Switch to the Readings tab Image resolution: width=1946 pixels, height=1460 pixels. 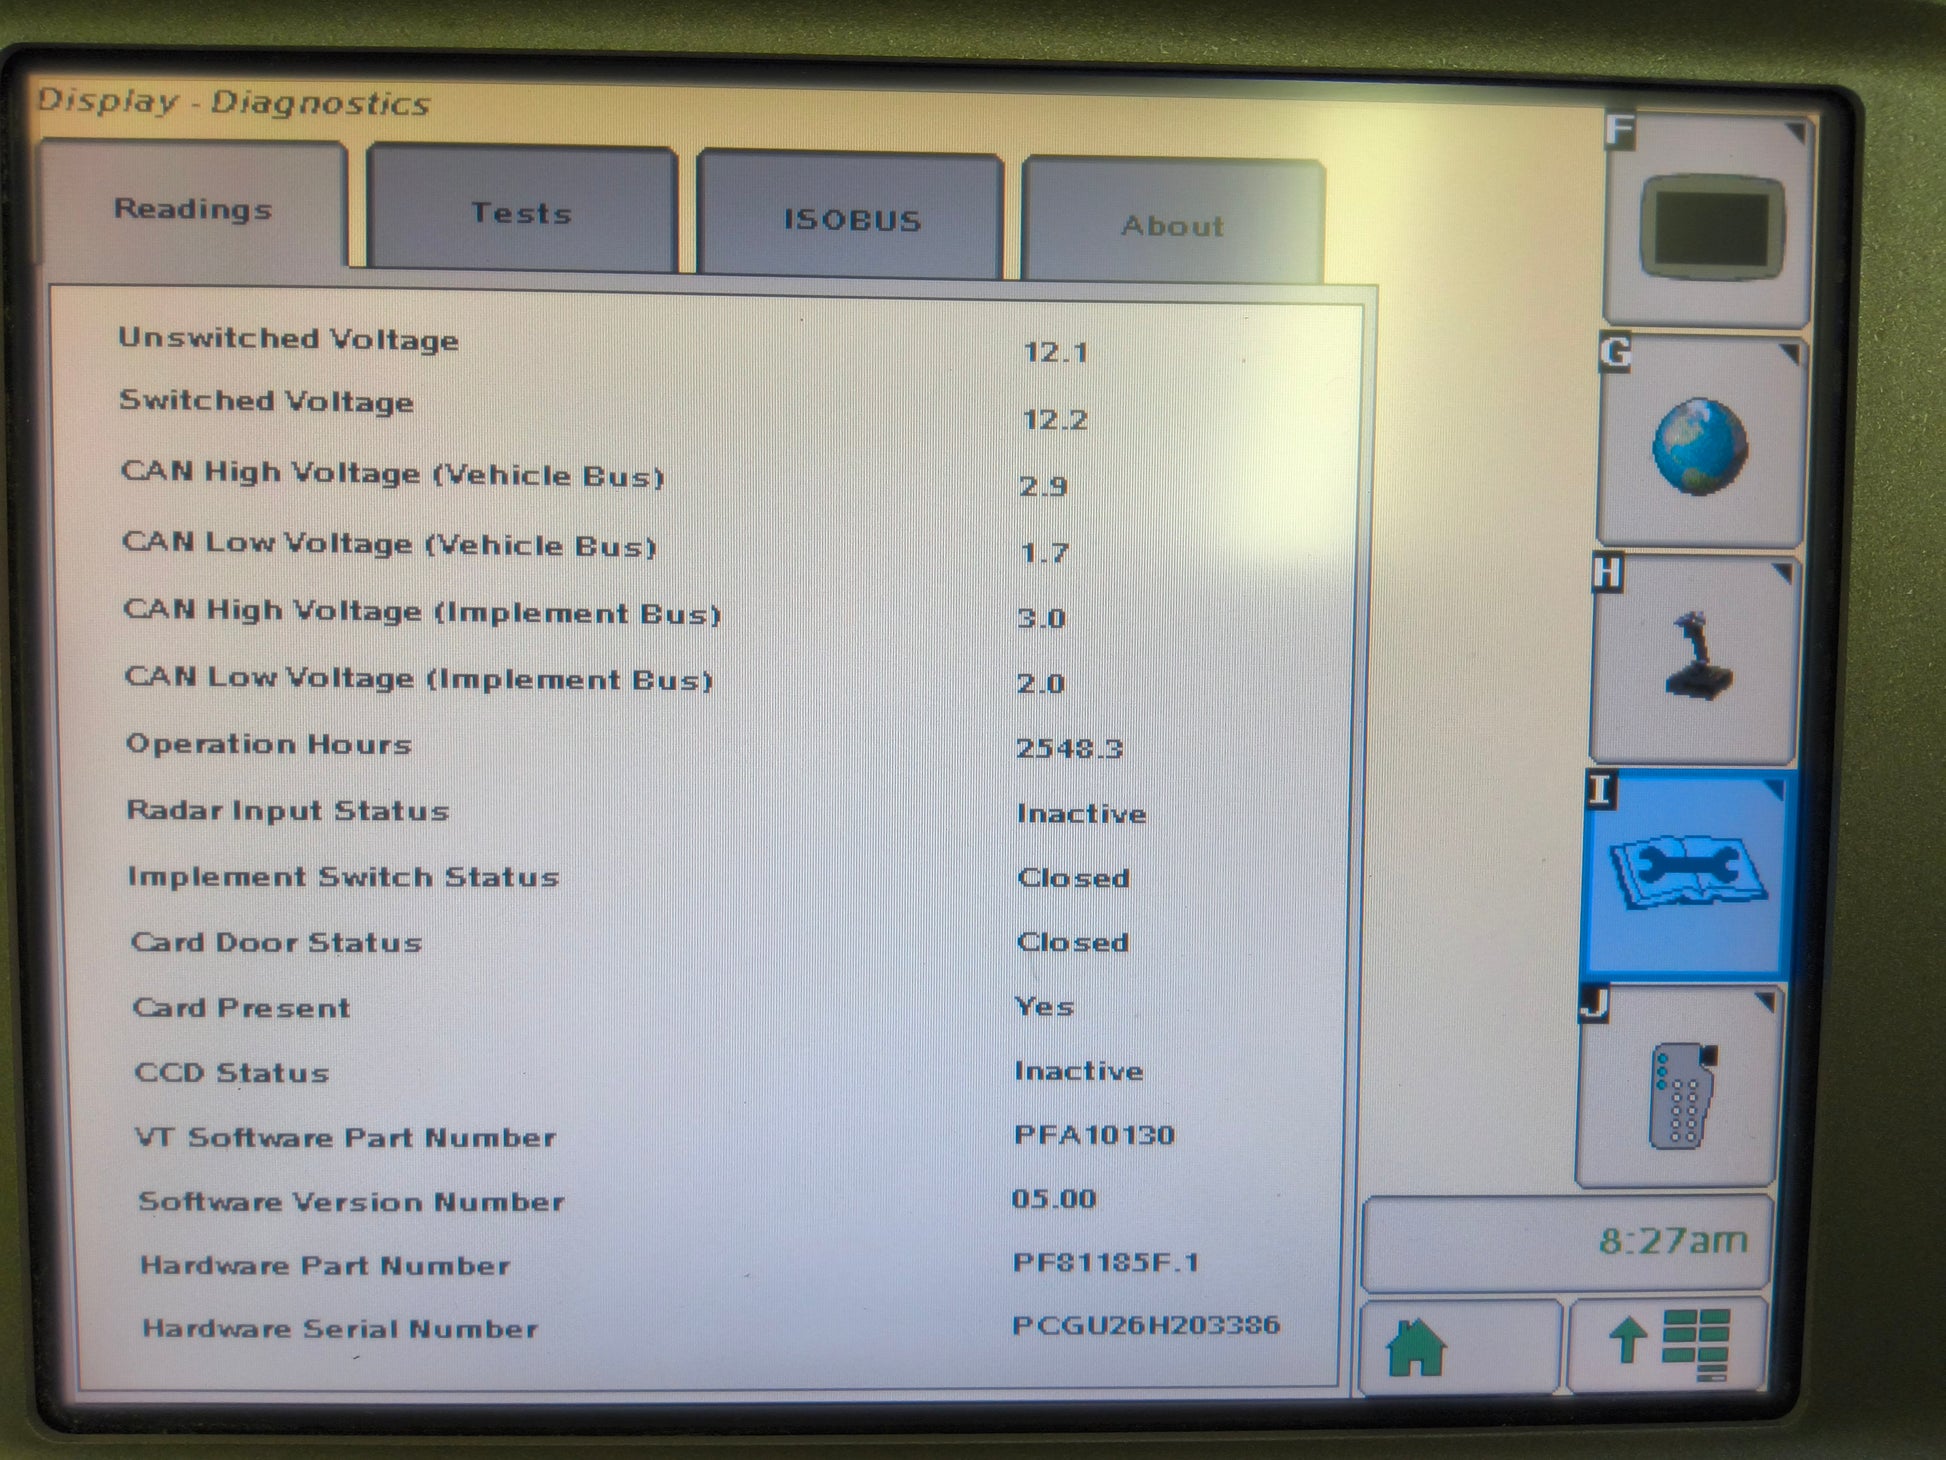193,209
